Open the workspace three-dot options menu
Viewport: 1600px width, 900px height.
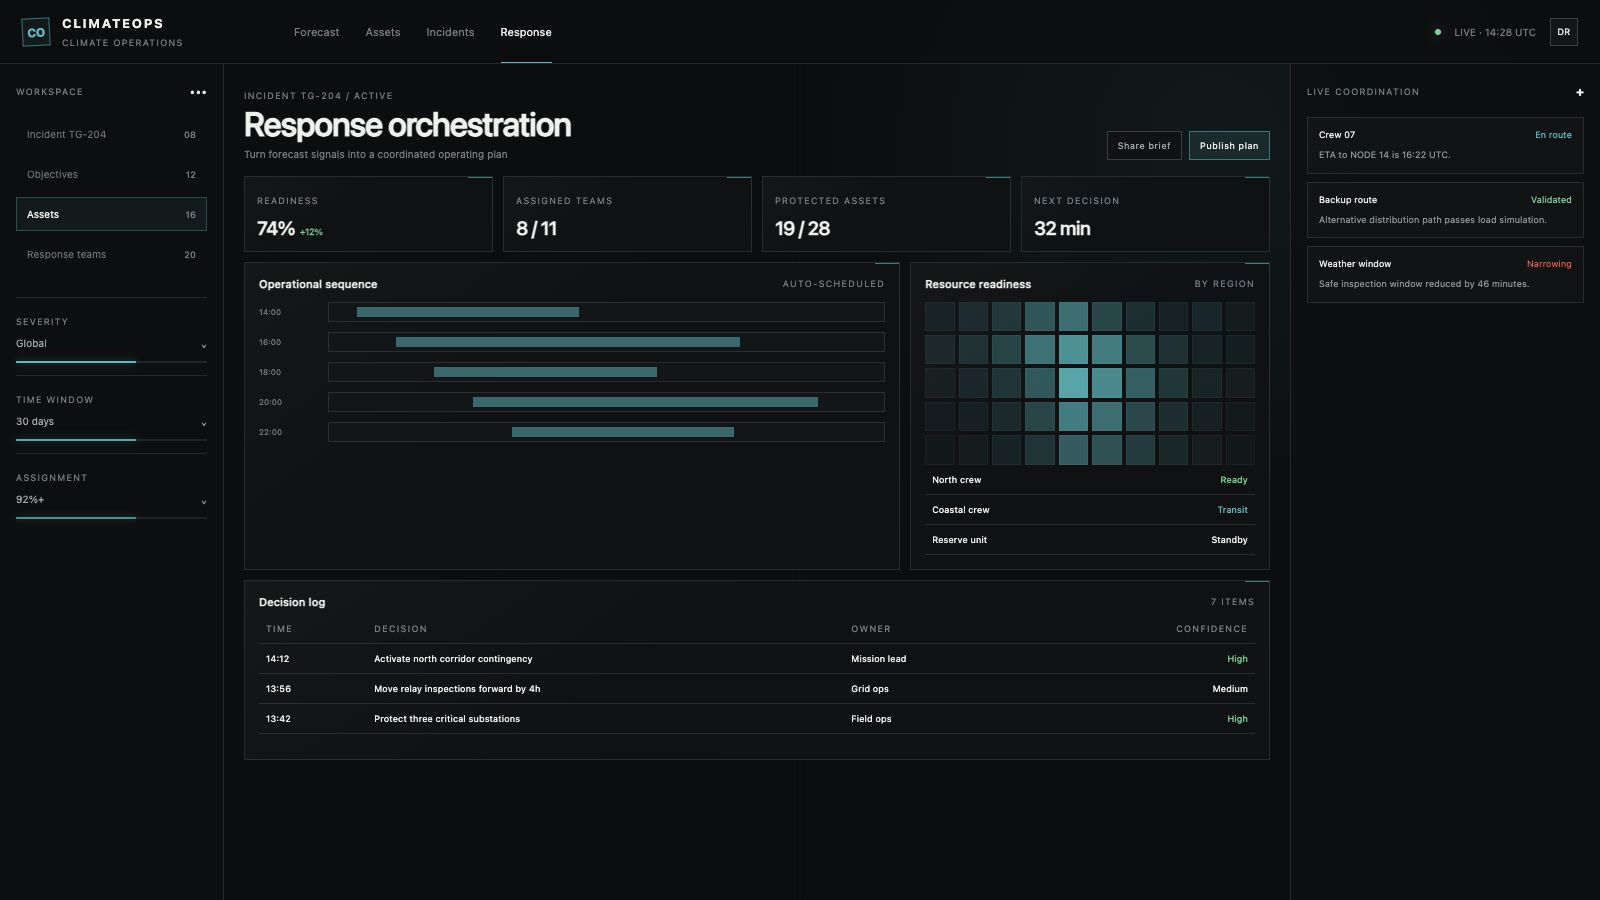click(198, 92)
